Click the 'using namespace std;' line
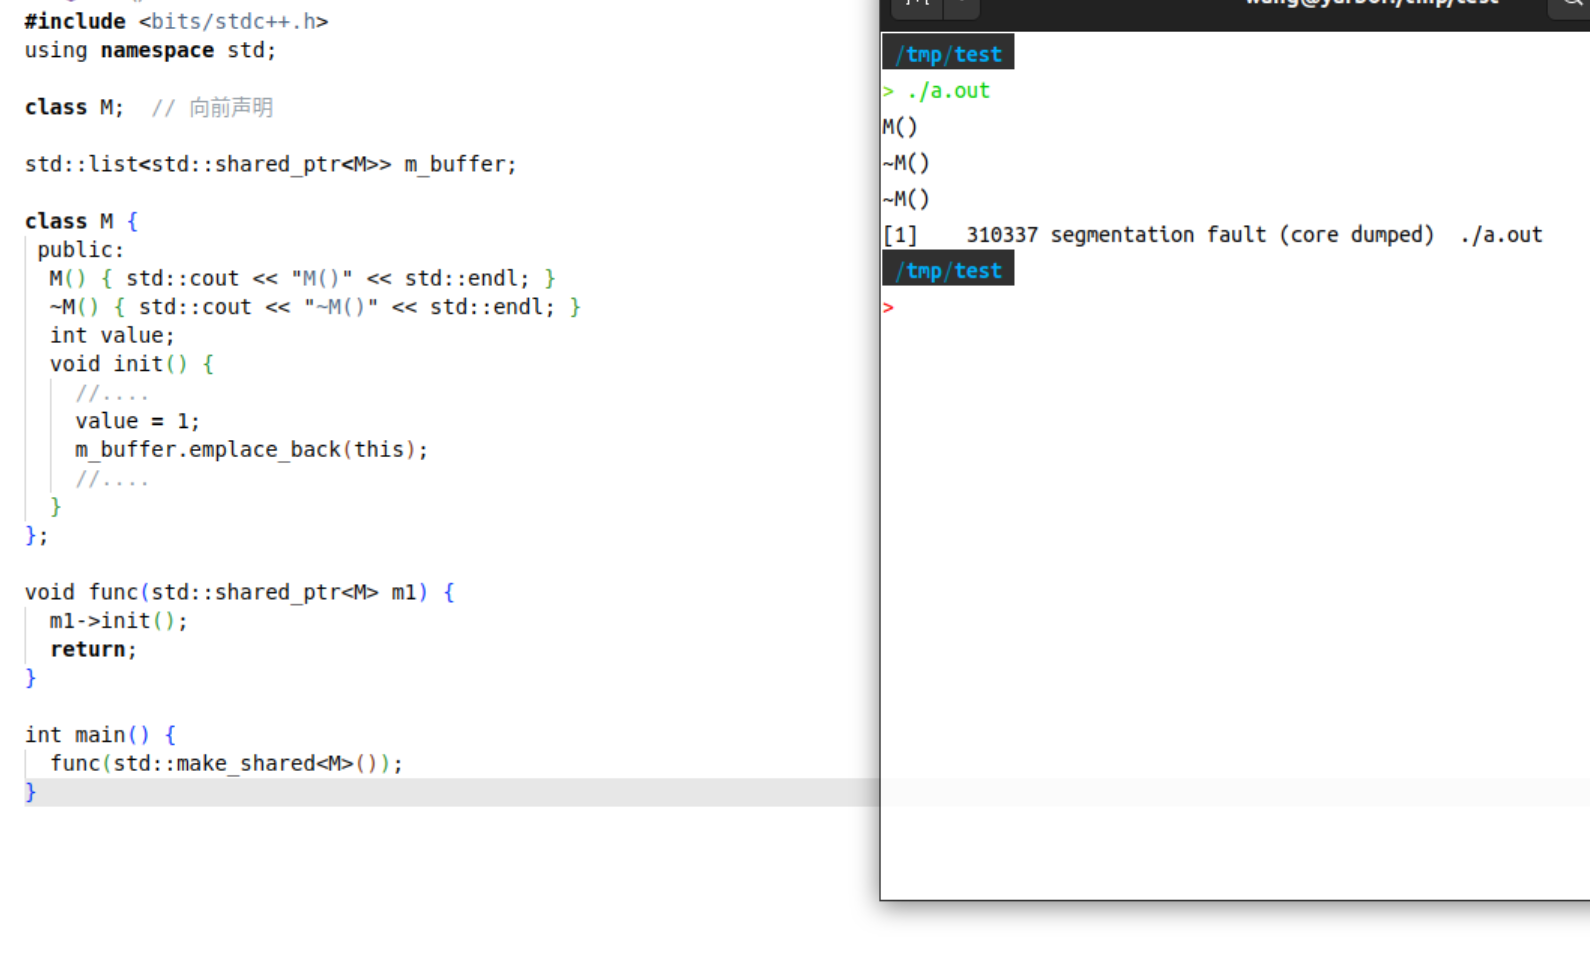The width and height of the screenshot is (1590, 967). click(150, 50)
